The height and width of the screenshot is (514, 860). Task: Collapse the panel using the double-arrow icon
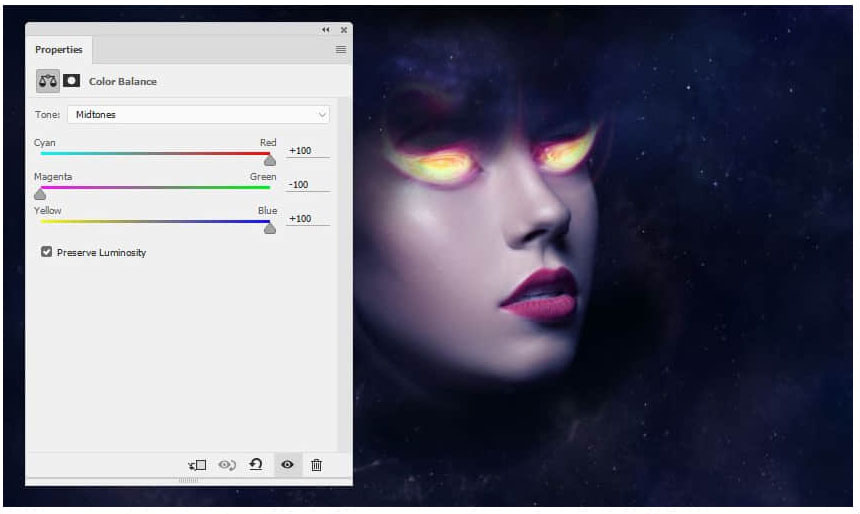[x=326, y=30]
